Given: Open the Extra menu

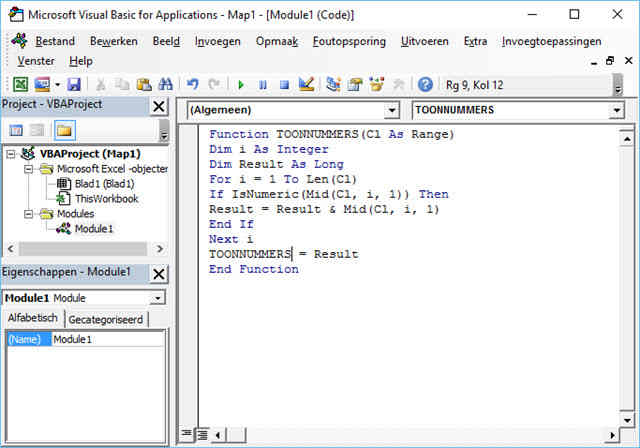Looking at the screenshot, I should [x=476, y=41].
